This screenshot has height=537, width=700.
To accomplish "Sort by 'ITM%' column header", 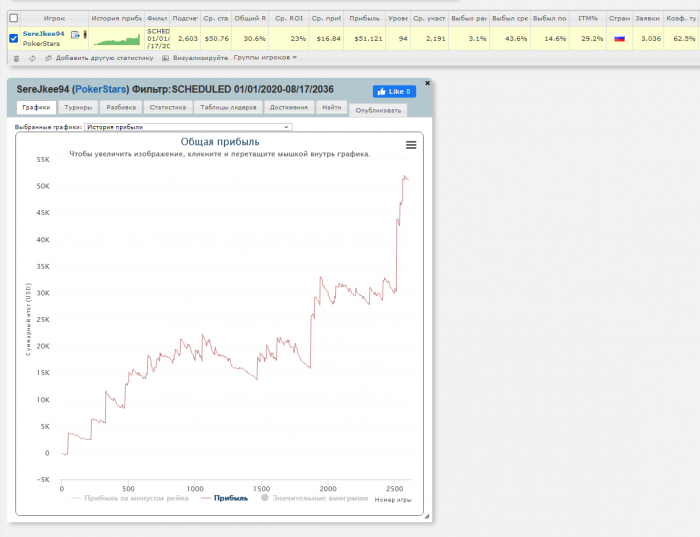I will pos(588,18).
